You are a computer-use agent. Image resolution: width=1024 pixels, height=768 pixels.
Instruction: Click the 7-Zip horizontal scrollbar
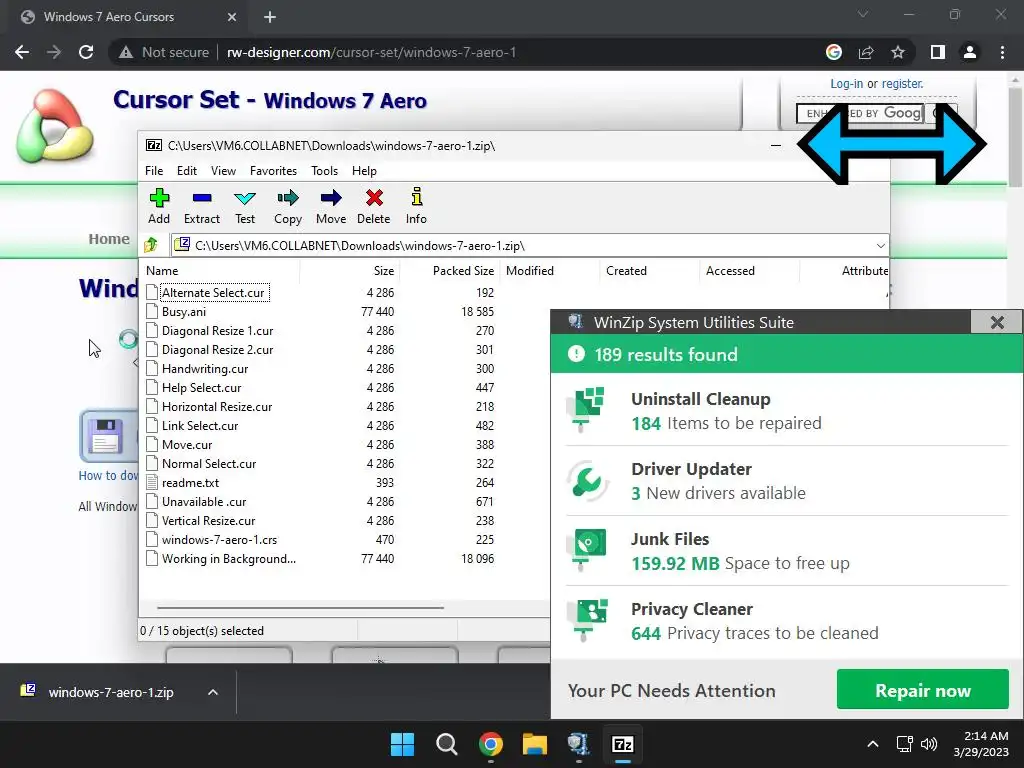click(300, 607)
